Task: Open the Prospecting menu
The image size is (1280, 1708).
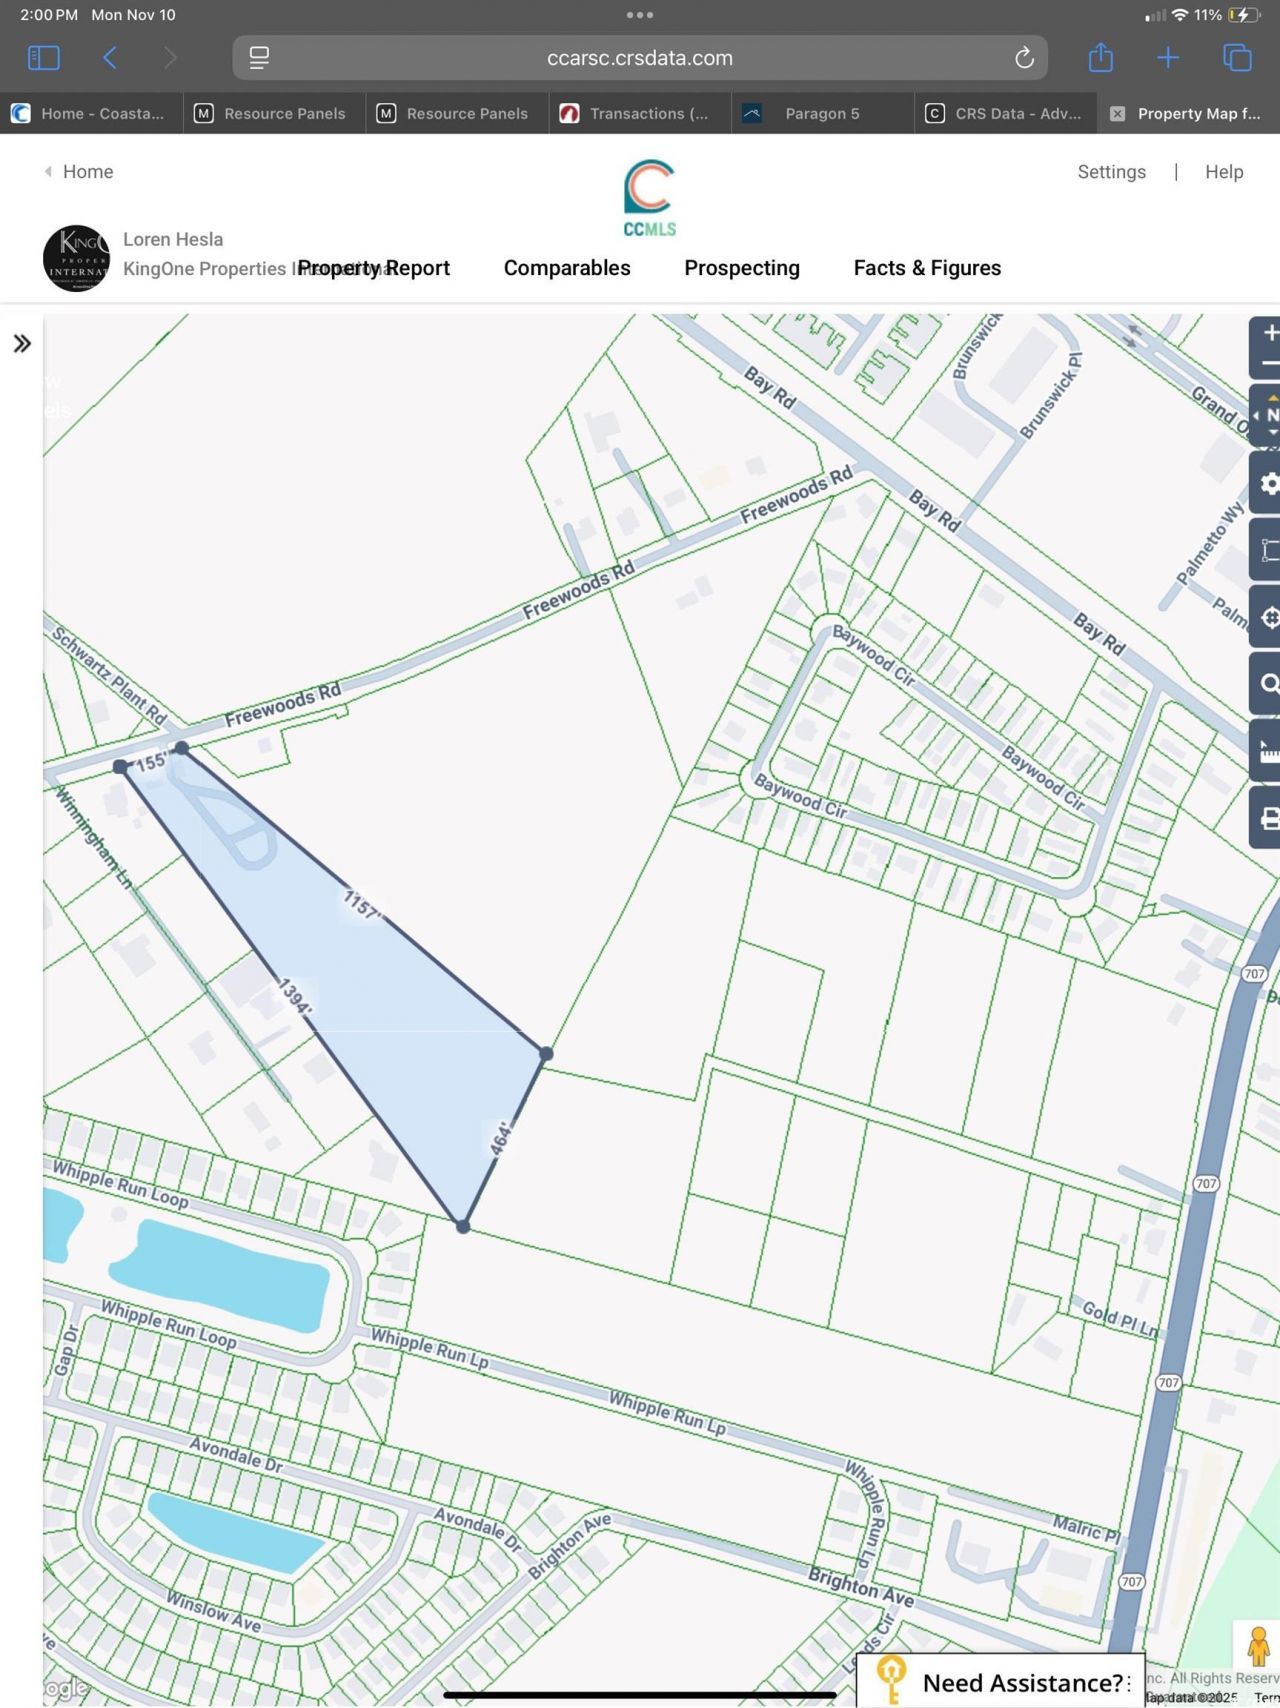Action: [741, 268]
